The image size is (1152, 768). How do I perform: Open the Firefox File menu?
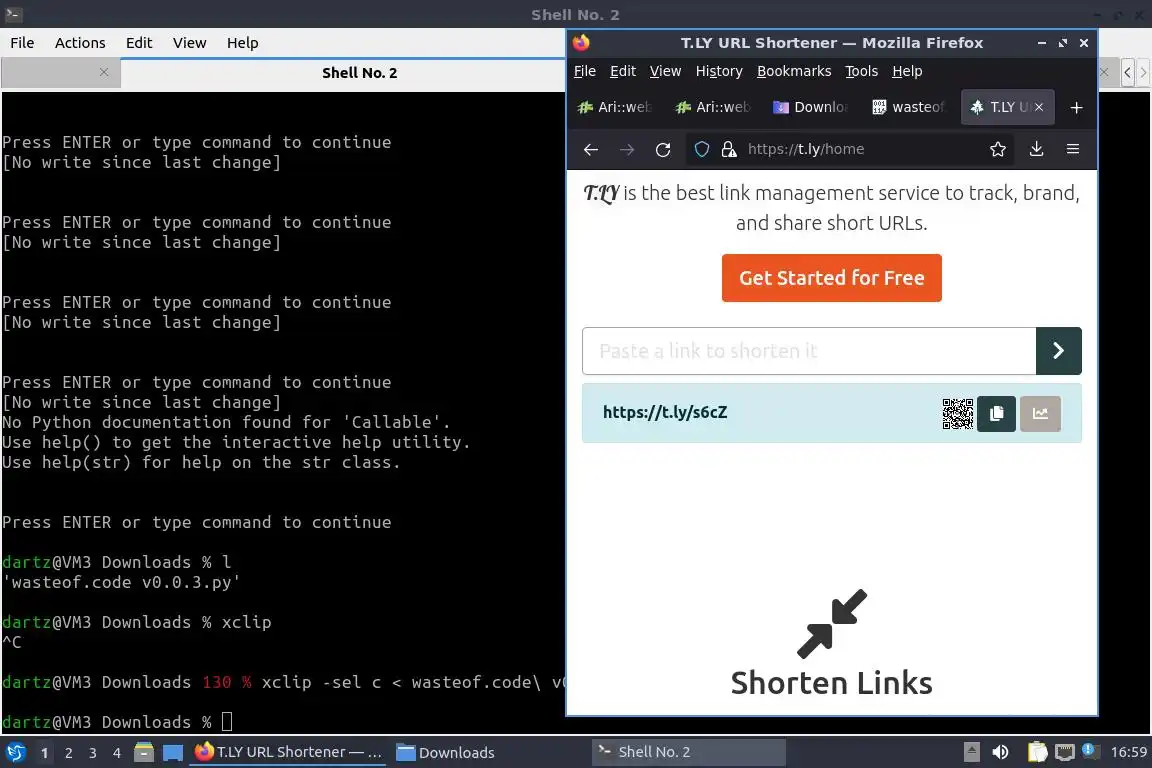tap(584, 71)
